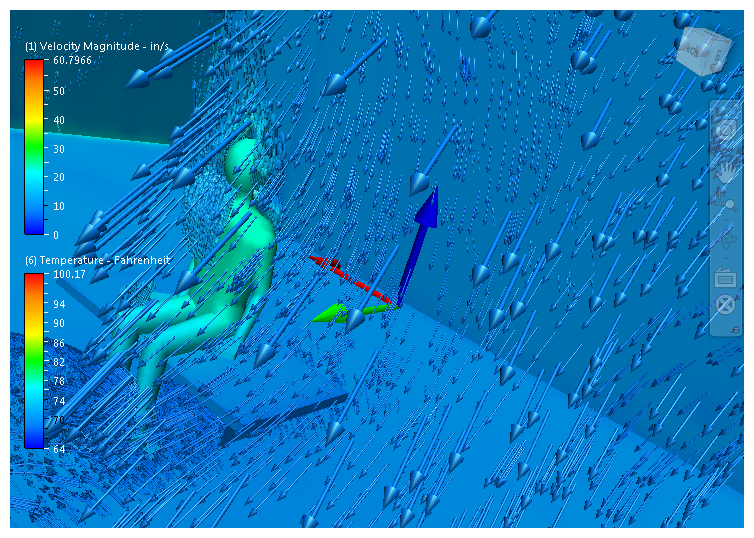Screen dimensions: 754x538
Task: Click the red X-axis triad arrow
Action: coord(351,280)
